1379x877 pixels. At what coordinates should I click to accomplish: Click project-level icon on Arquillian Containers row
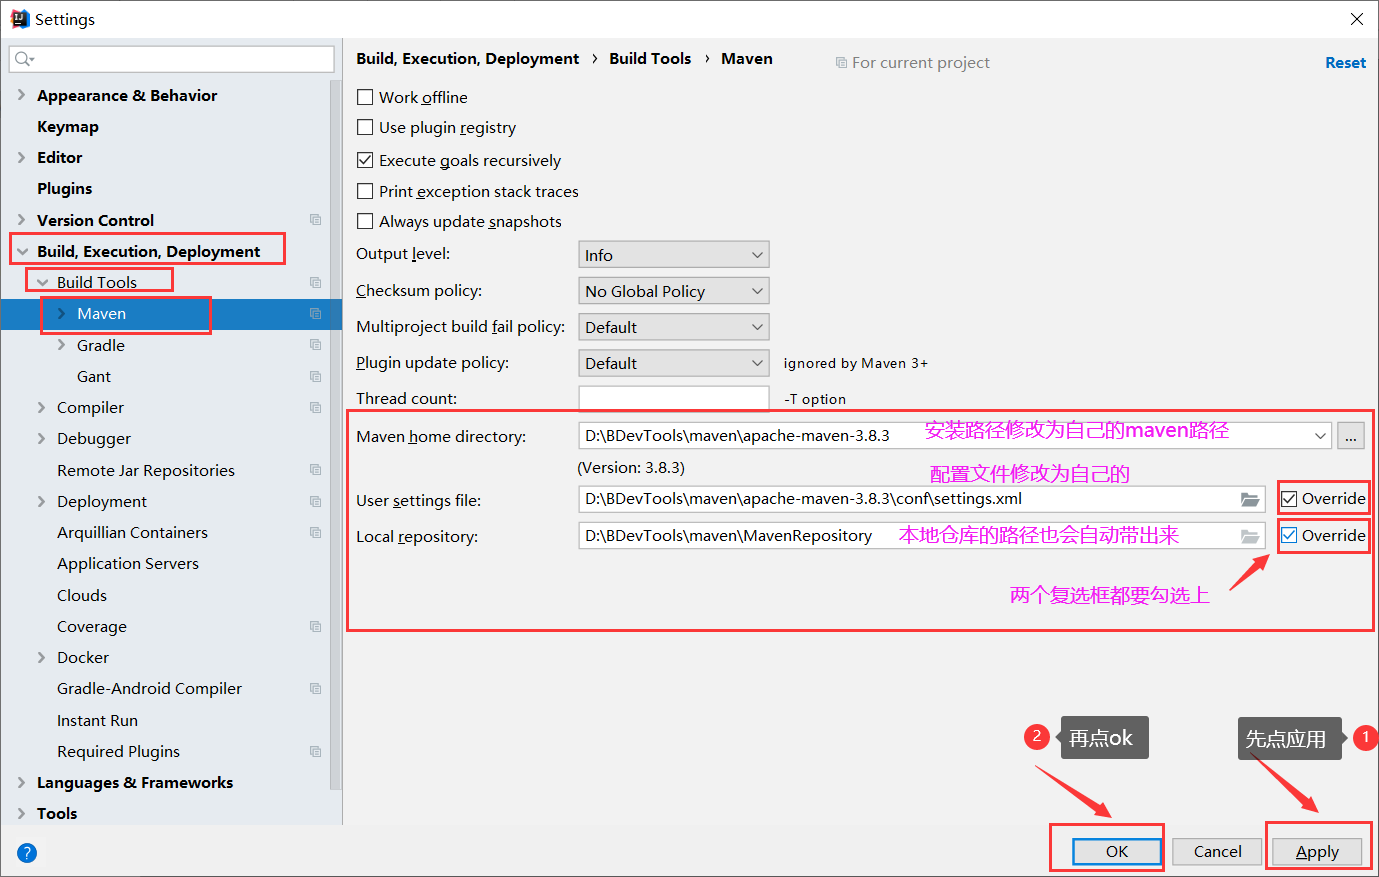316,532
